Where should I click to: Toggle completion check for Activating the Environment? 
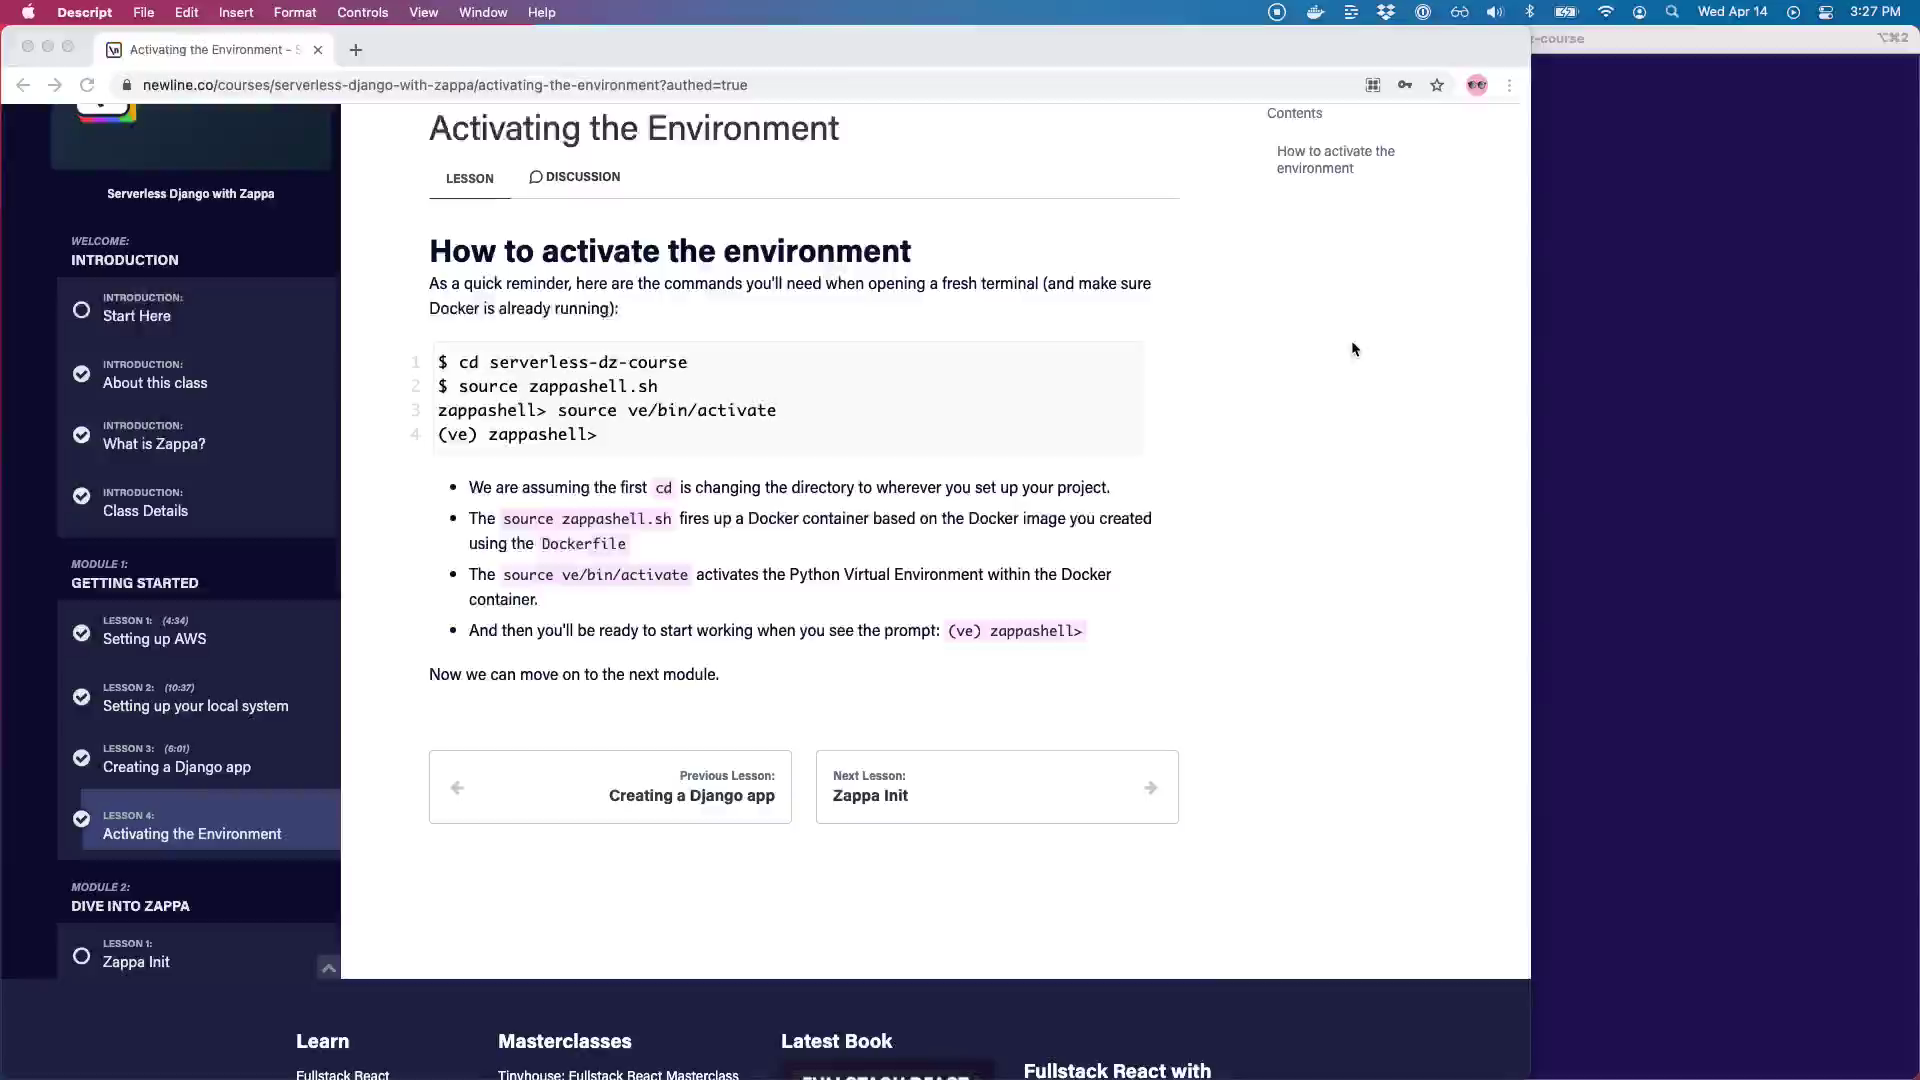(82, 819)
